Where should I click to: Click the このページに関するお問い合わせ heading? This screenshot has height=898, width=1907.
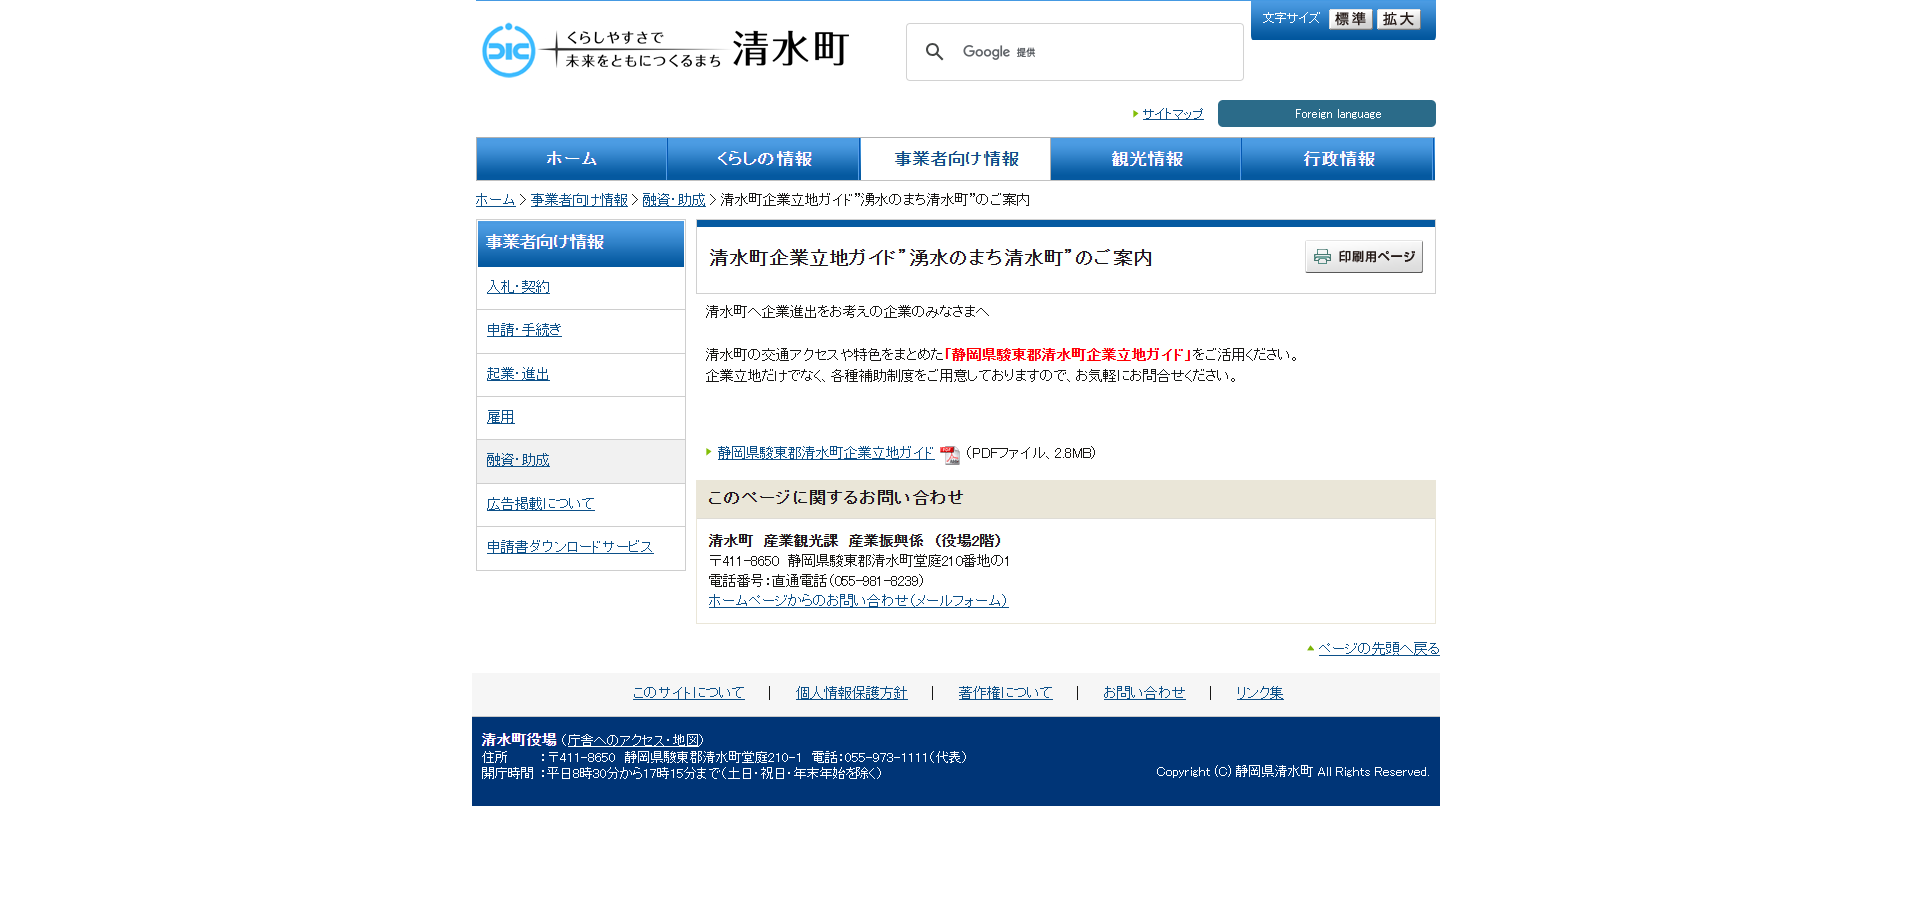tap(835, 498)
